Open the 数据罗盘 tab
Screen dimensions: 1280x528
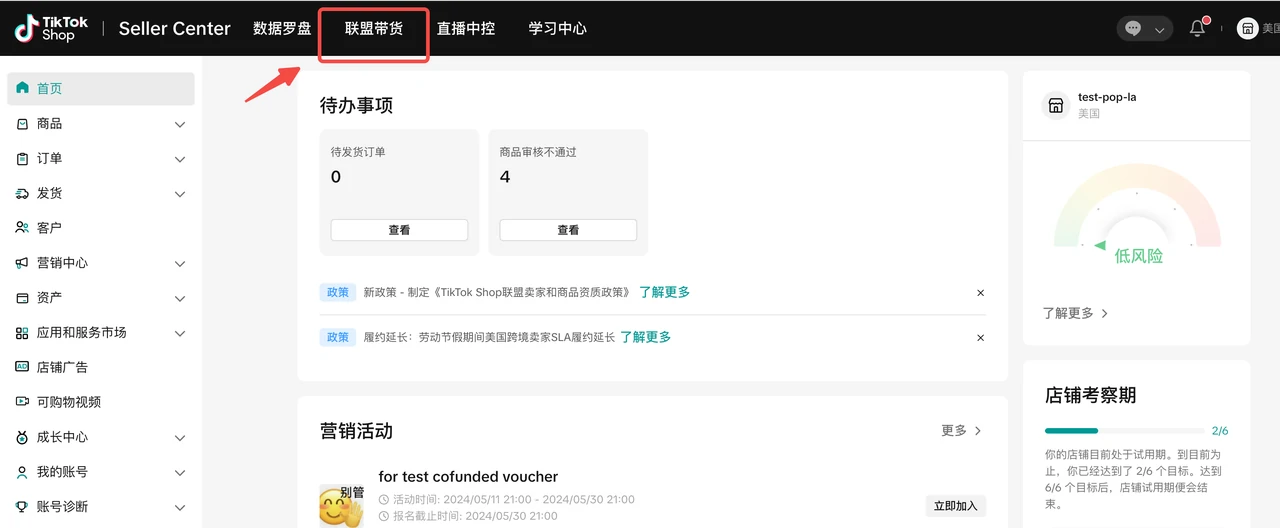coord(282,29)
